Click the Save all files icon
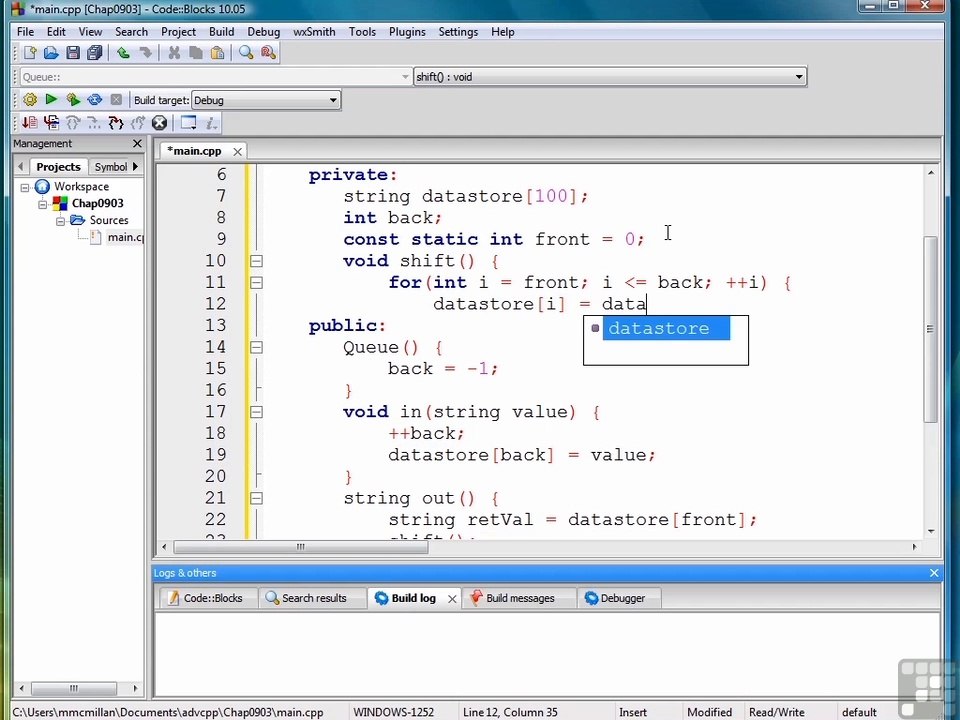The height and width of the screenshot is (720, 960). tap(94, 53)
